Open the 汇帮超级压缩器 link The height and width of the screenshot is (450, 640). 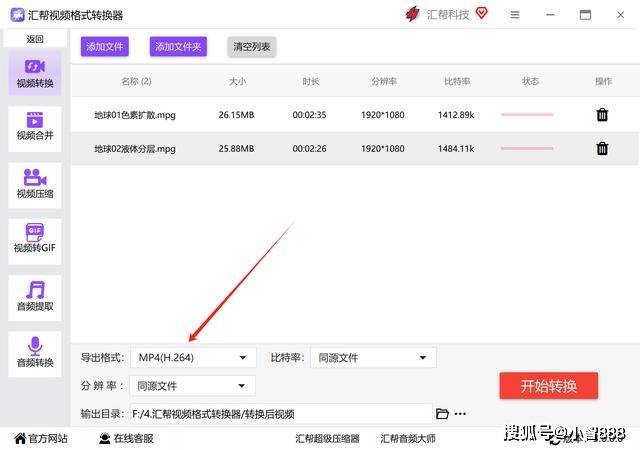pyautogui.click(x=327, y=439)
